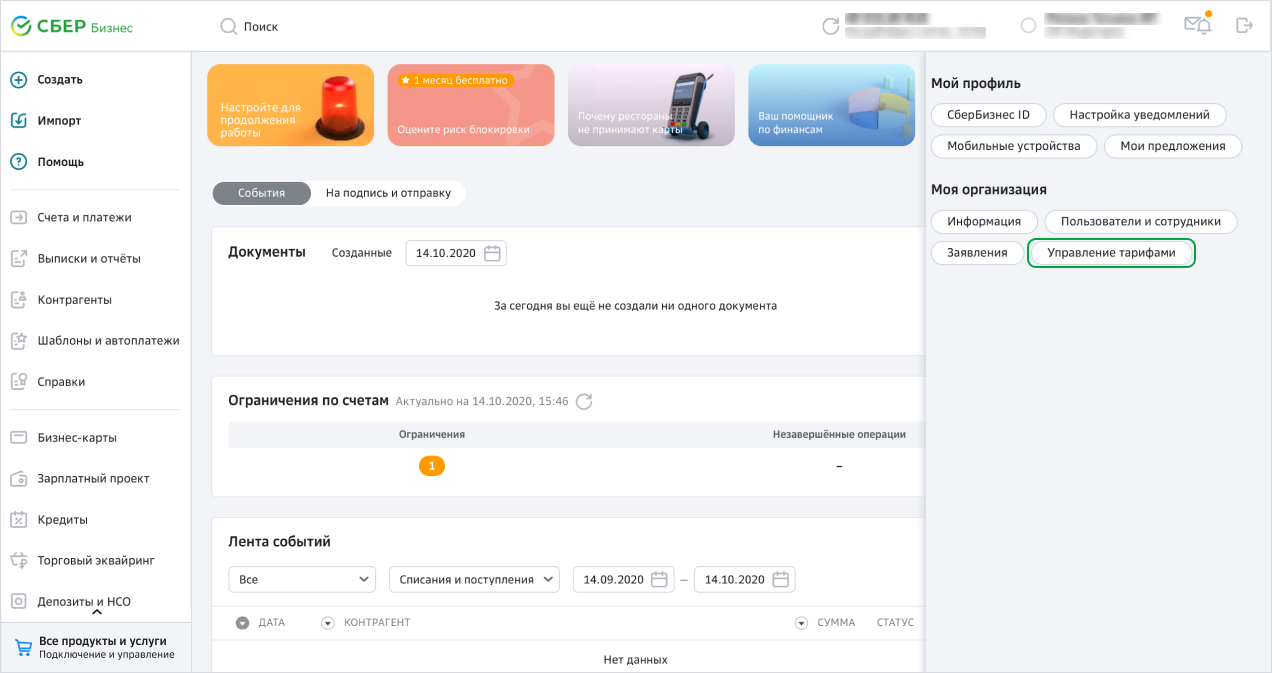1272x673 pixels.
Task: Sort by the ДАТА column arrow
Action: (242, 623)
